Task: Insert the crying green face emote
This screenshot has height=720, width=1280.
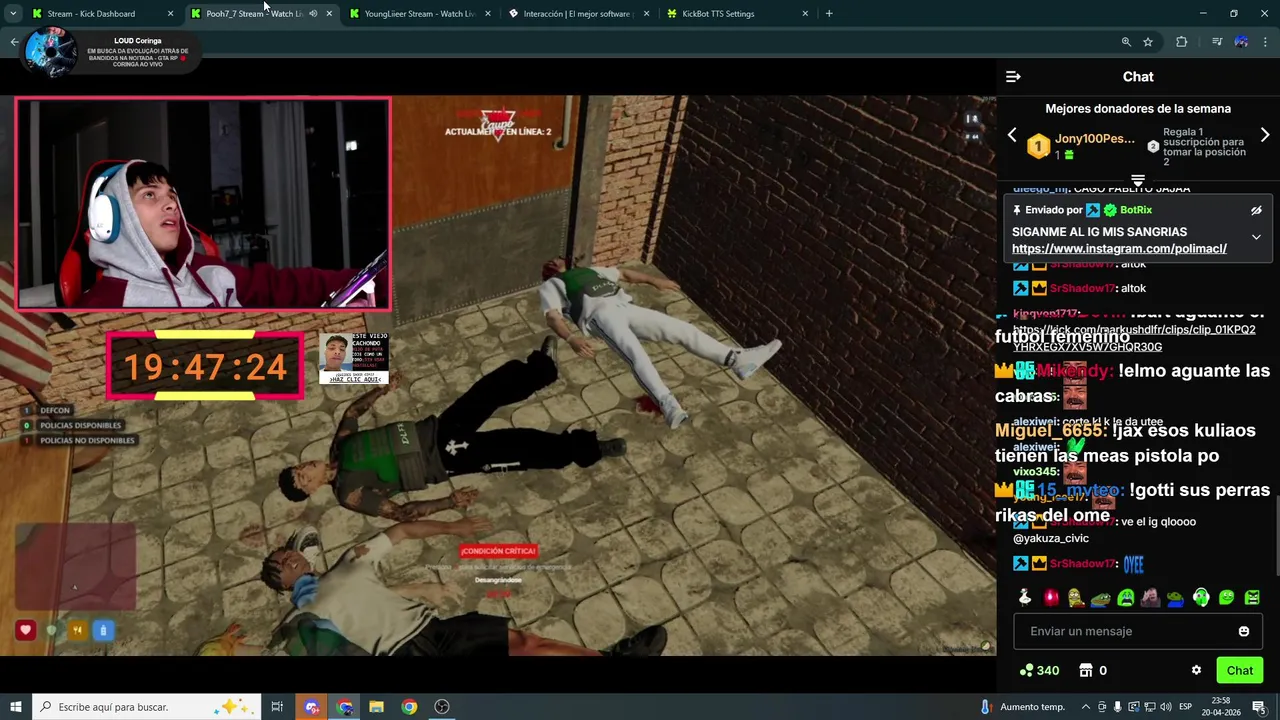Action: pyautogui.click(x=1126, y=598)
